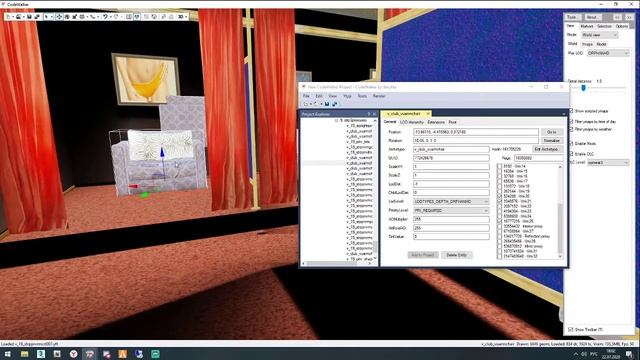Click the Paste toolbar icon
Screen dimensions: 640x360
click(x=171, y=17)
